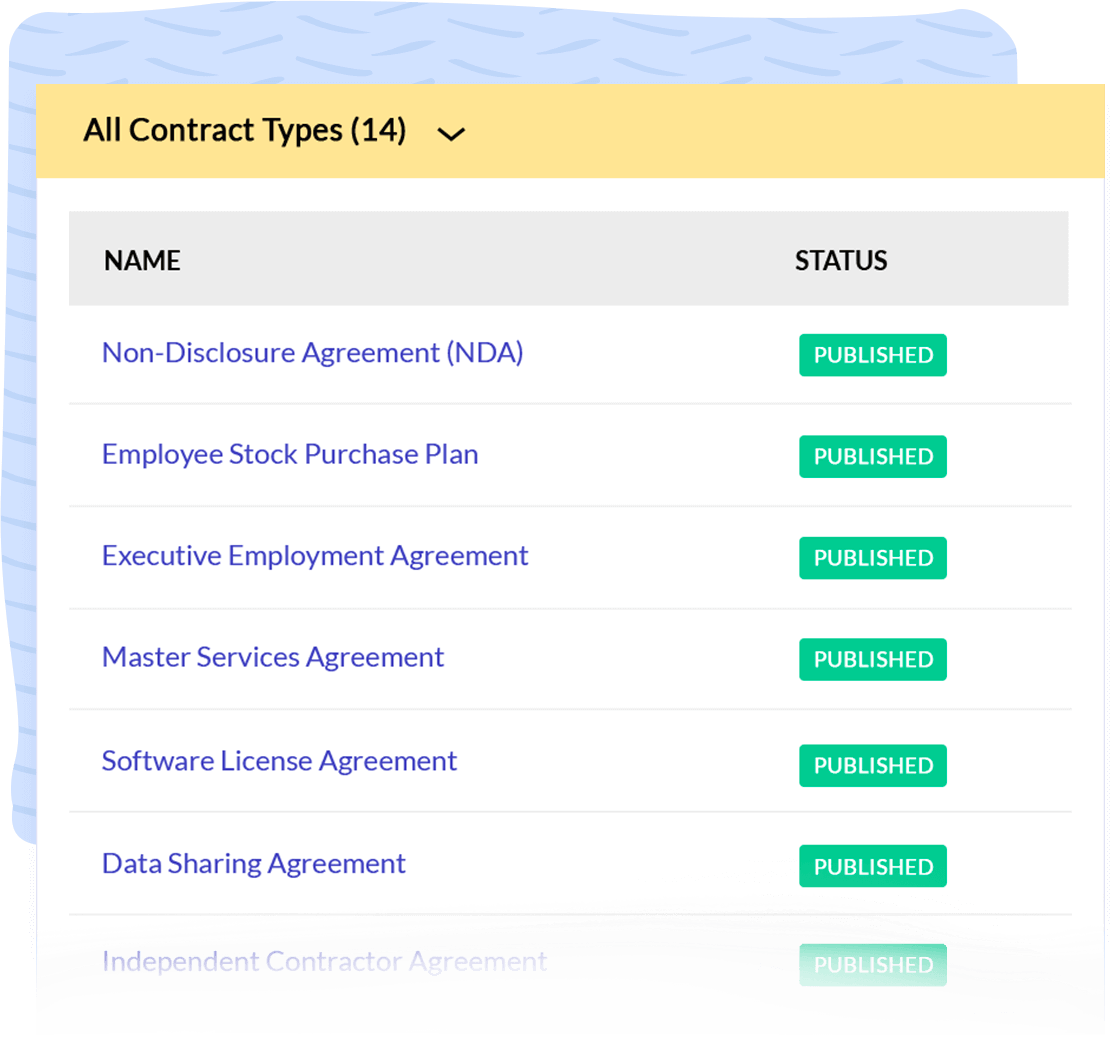Click Published status of Software License Agreement
Viewport: 1120px width, 1047px height.
coord(872,766)
